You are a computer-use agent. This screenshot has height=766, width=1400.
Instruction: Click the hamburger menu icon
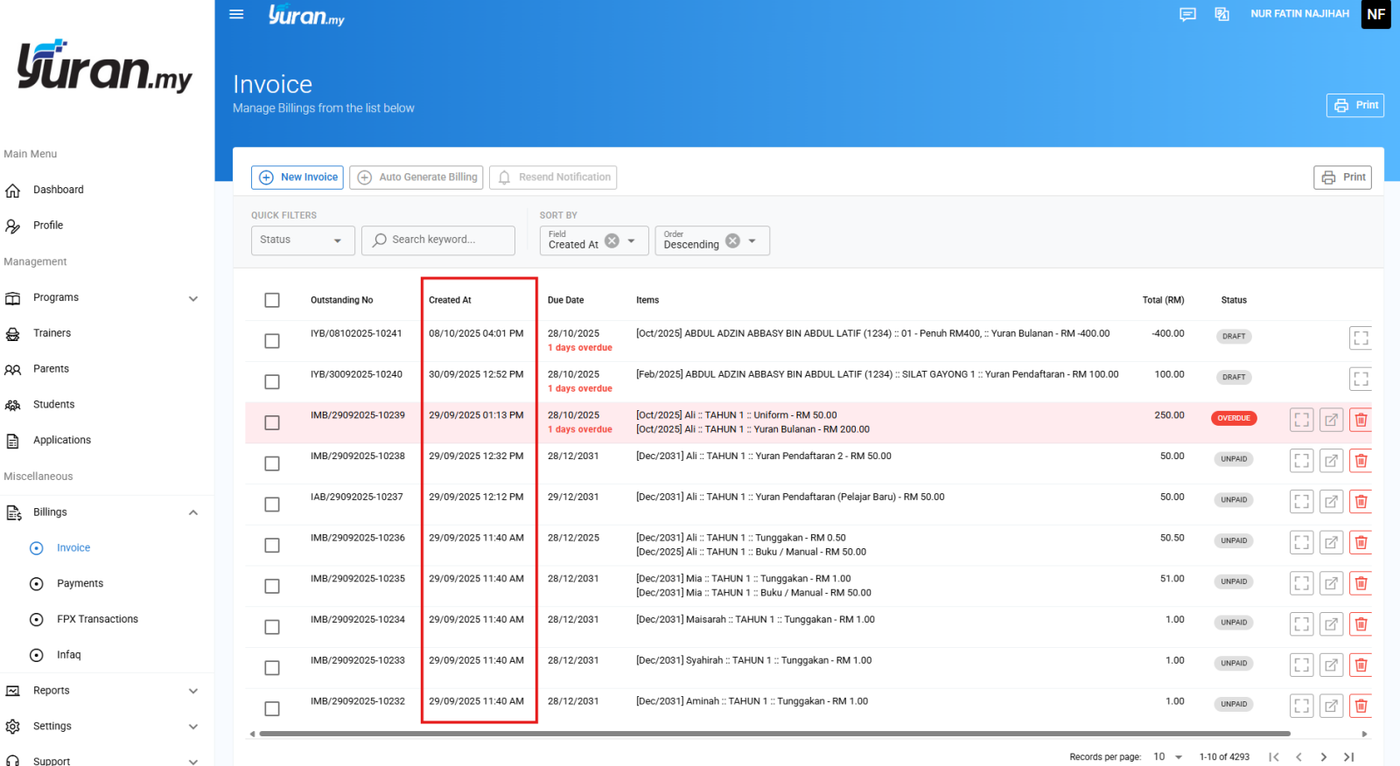[236, 14]
